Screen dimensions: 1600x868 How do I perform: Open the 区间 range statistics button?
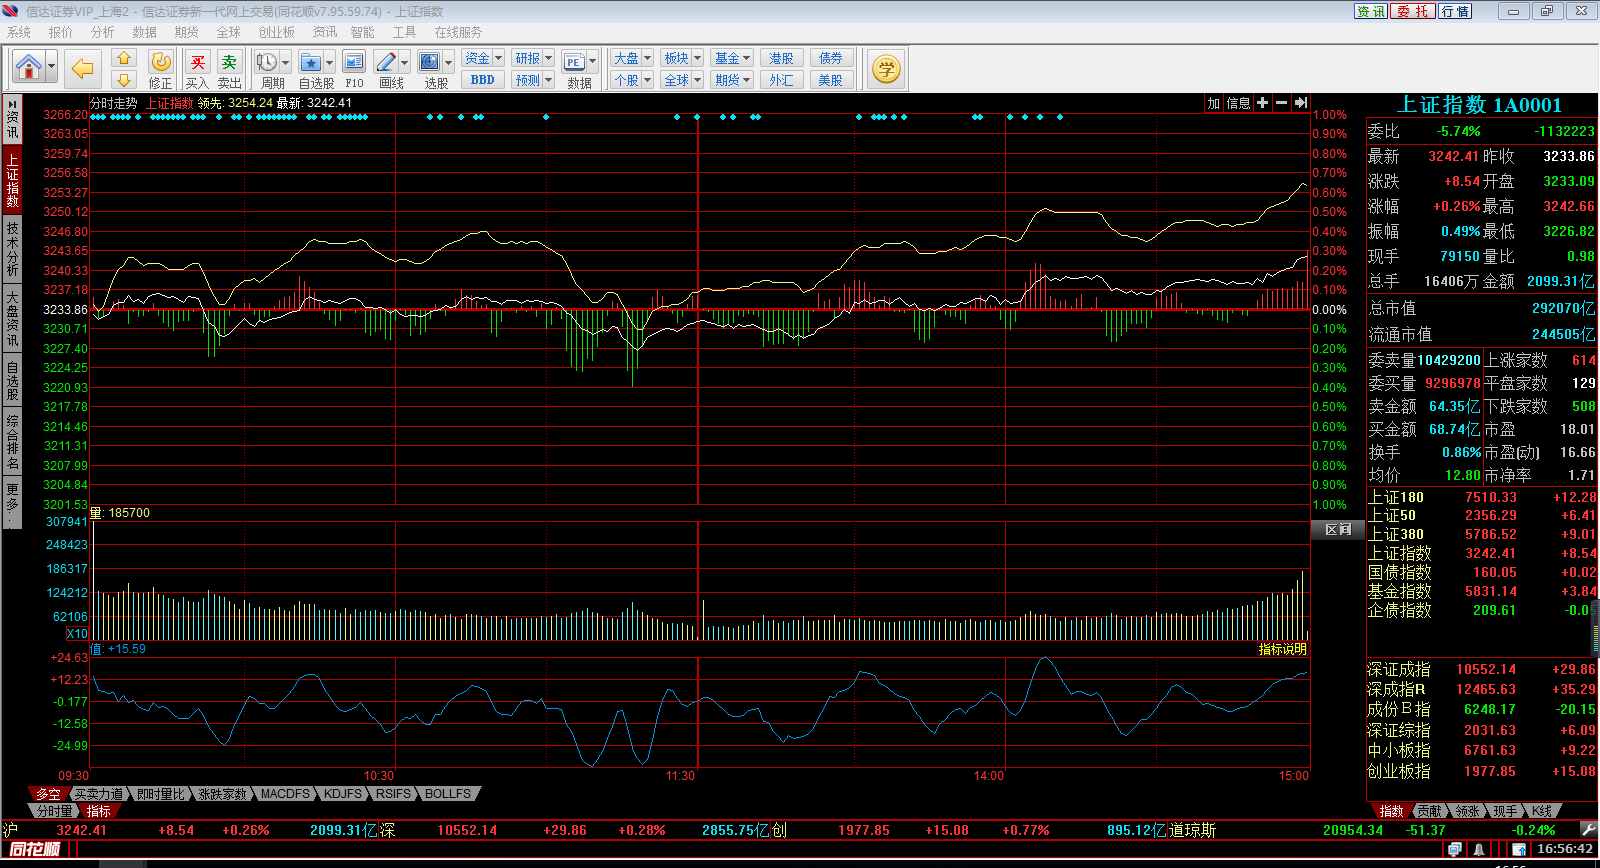1338,530
